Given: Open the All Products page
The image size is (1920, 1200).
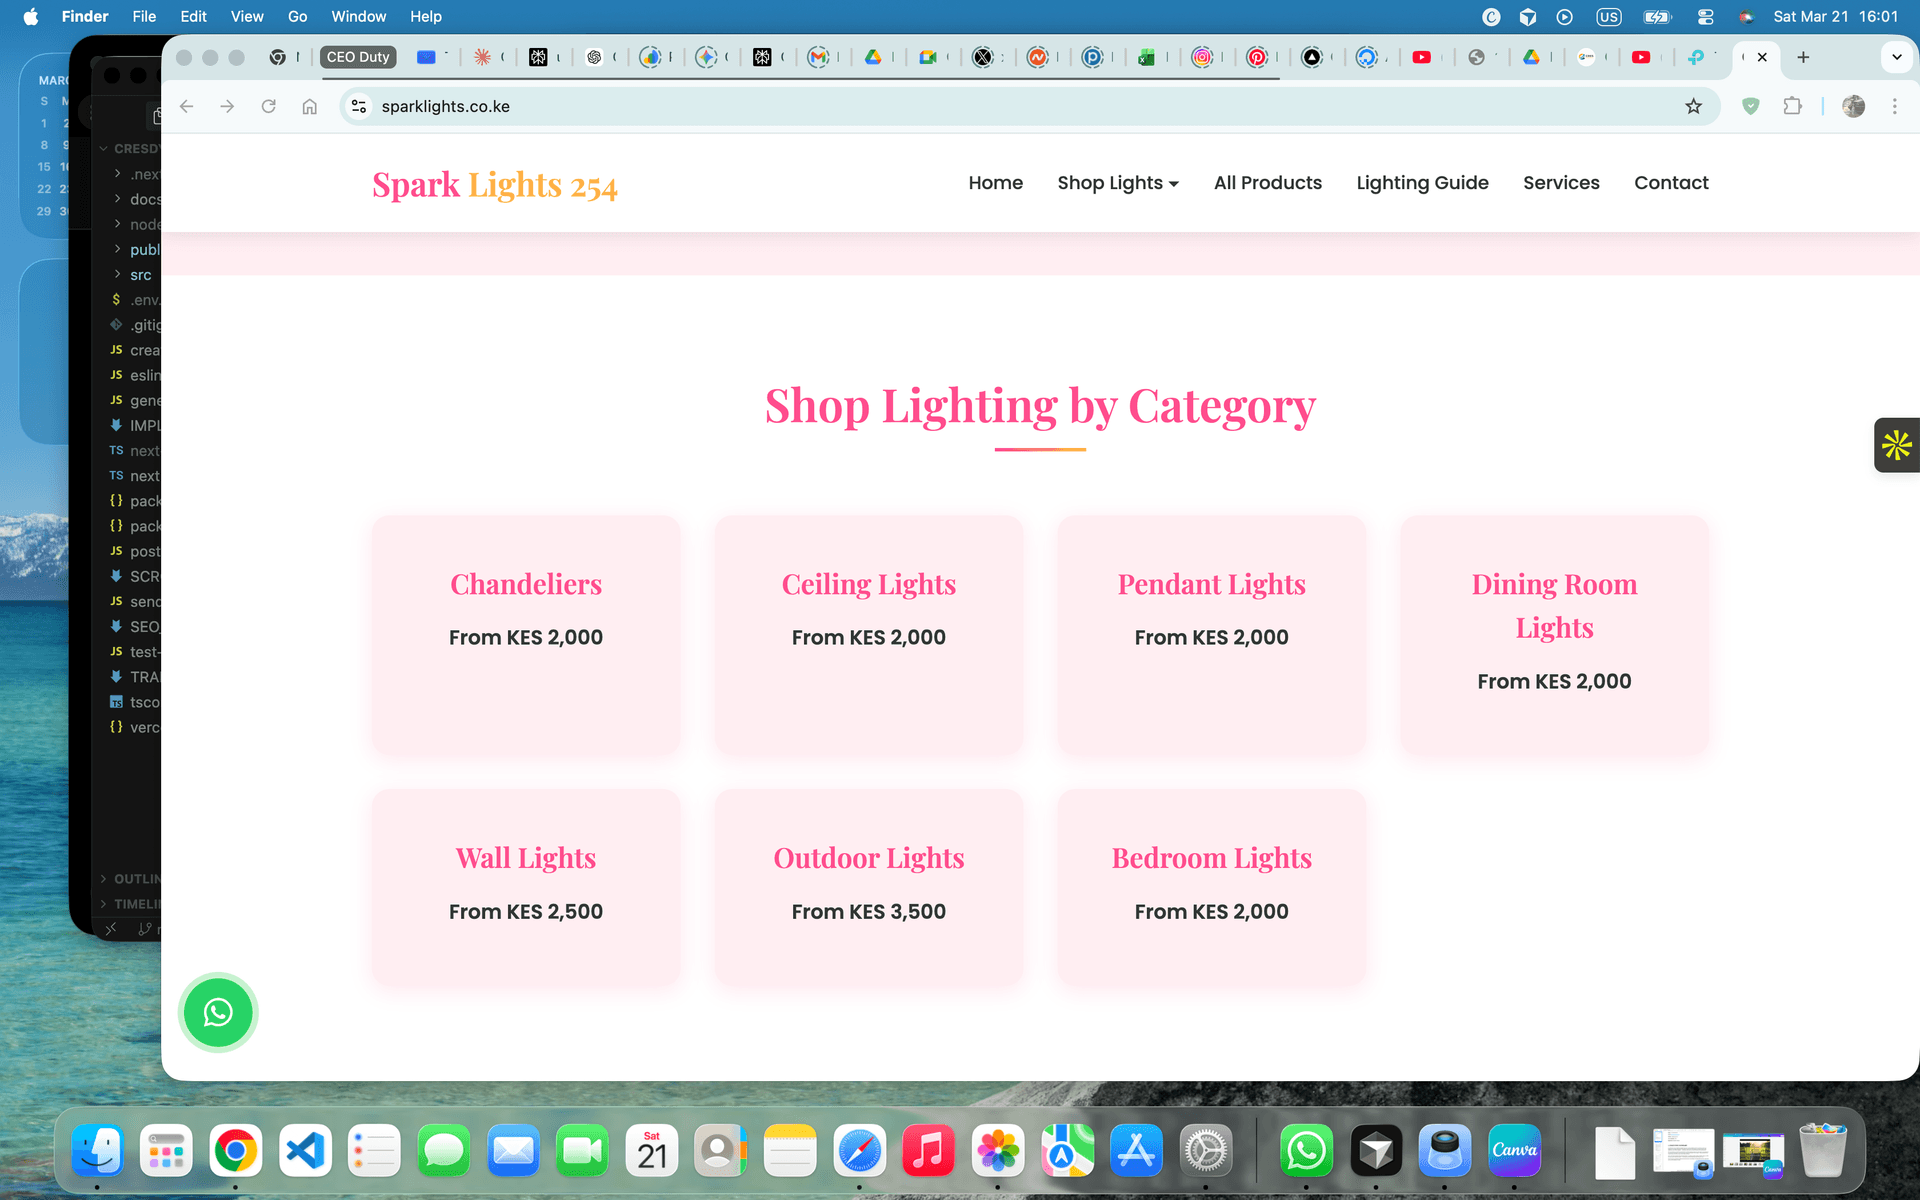Looking at the screenshot, I should 1267,183.
